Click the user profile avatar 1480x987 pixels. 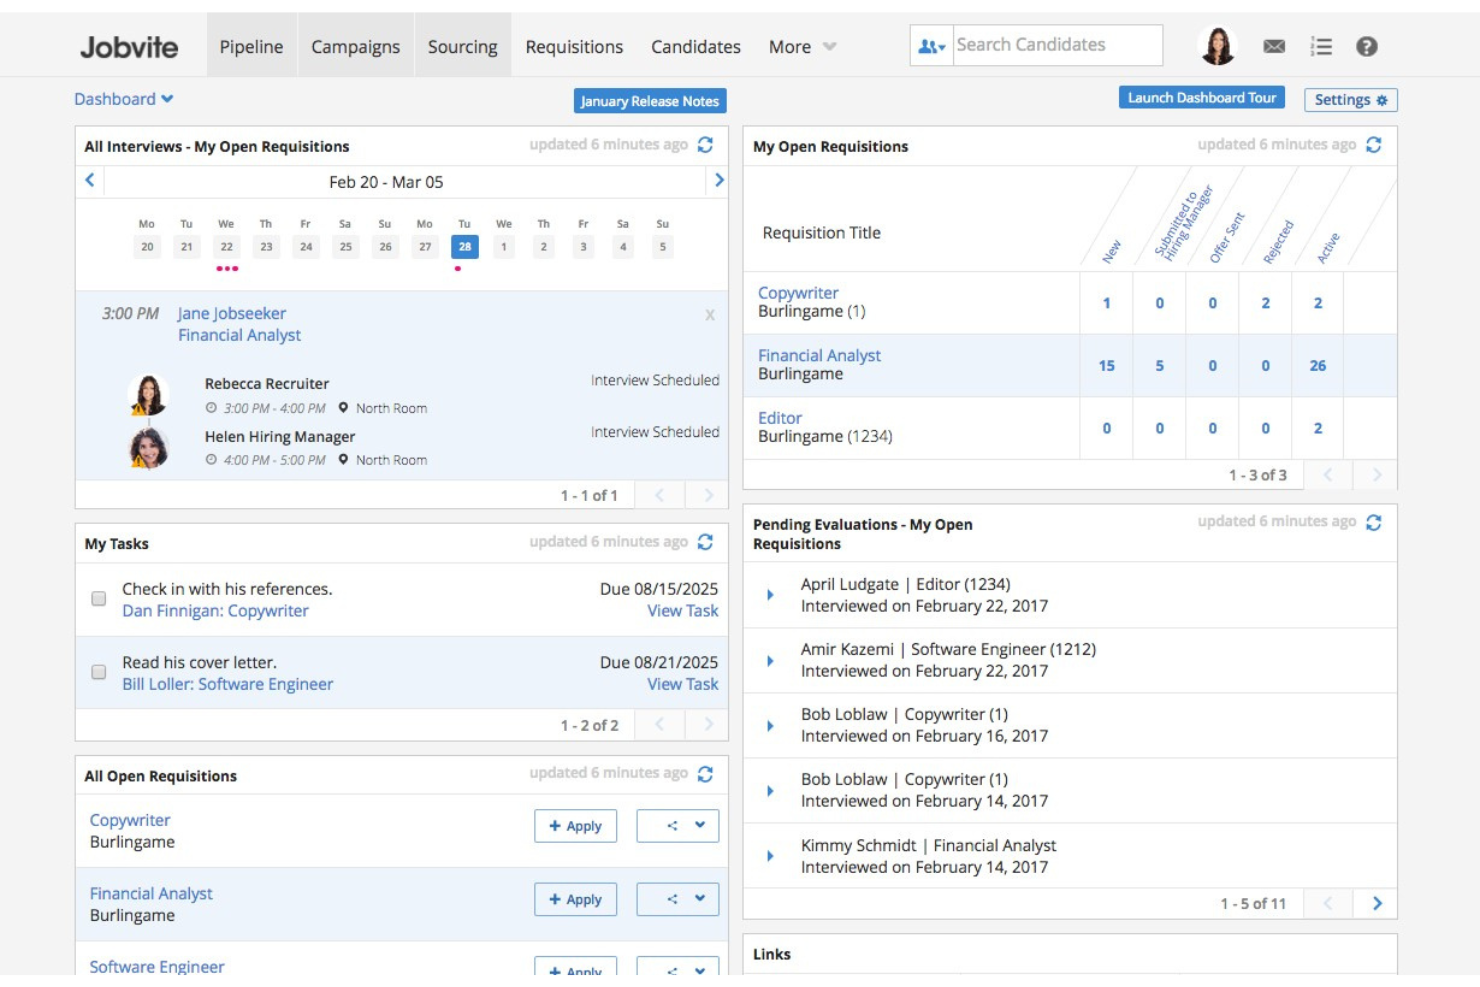click(1217, 46)
